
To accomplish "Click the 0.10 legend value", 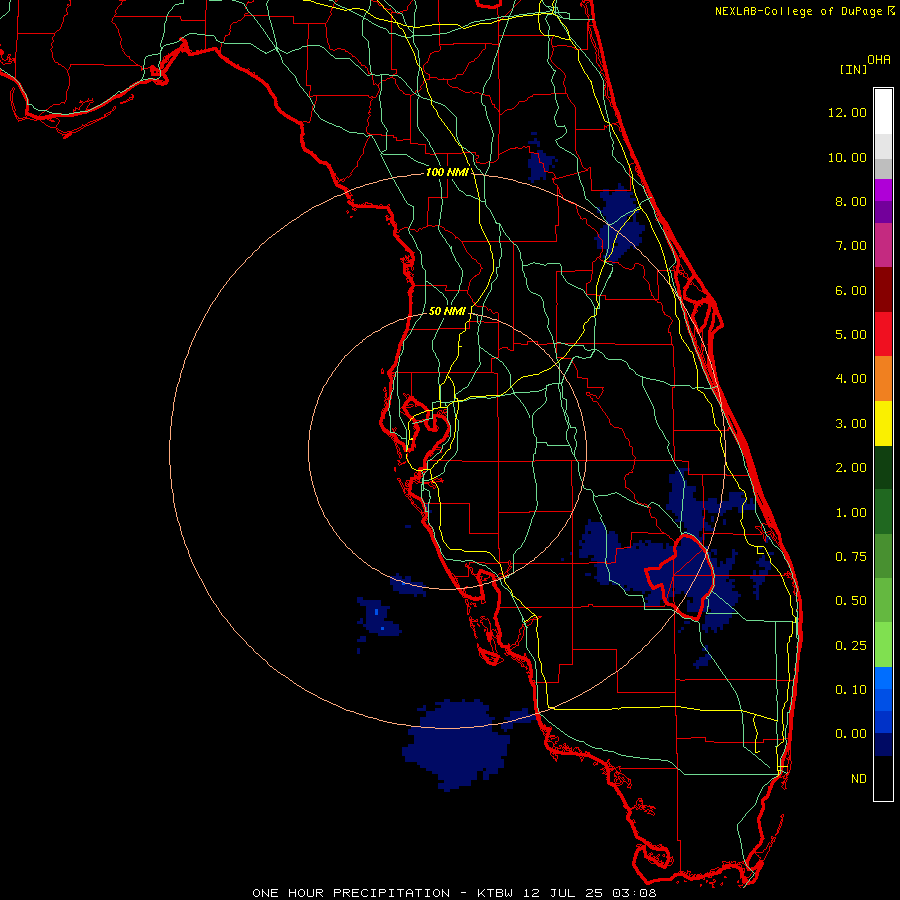I will 851,690.
